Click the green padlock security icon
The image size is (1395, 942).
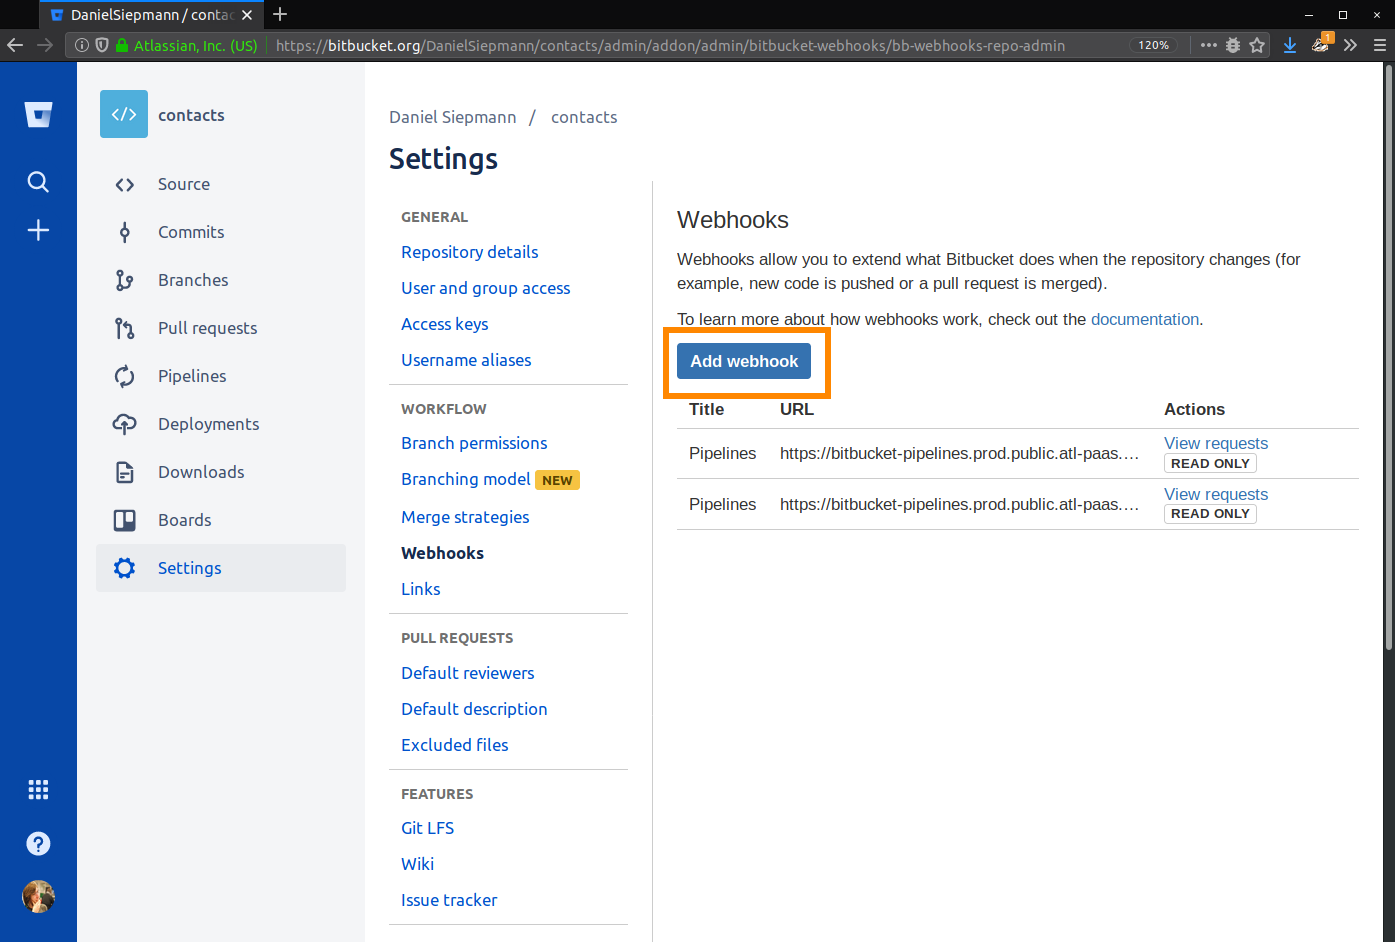pyautogui.click(x=122, y=45)
